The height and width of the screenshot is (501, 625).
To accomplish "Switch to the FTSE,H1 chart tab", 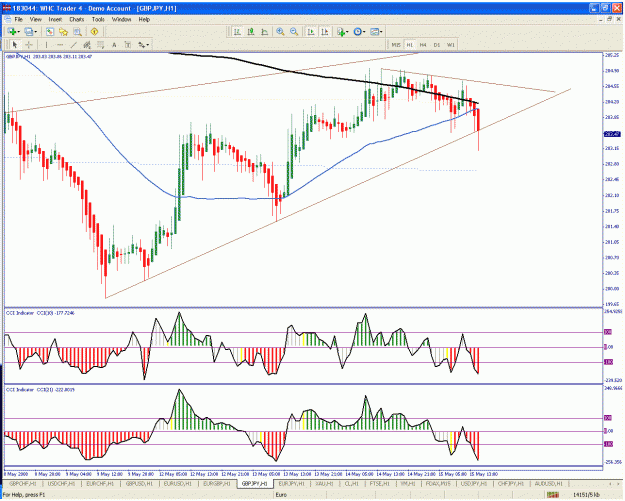I will click(381, 483).
